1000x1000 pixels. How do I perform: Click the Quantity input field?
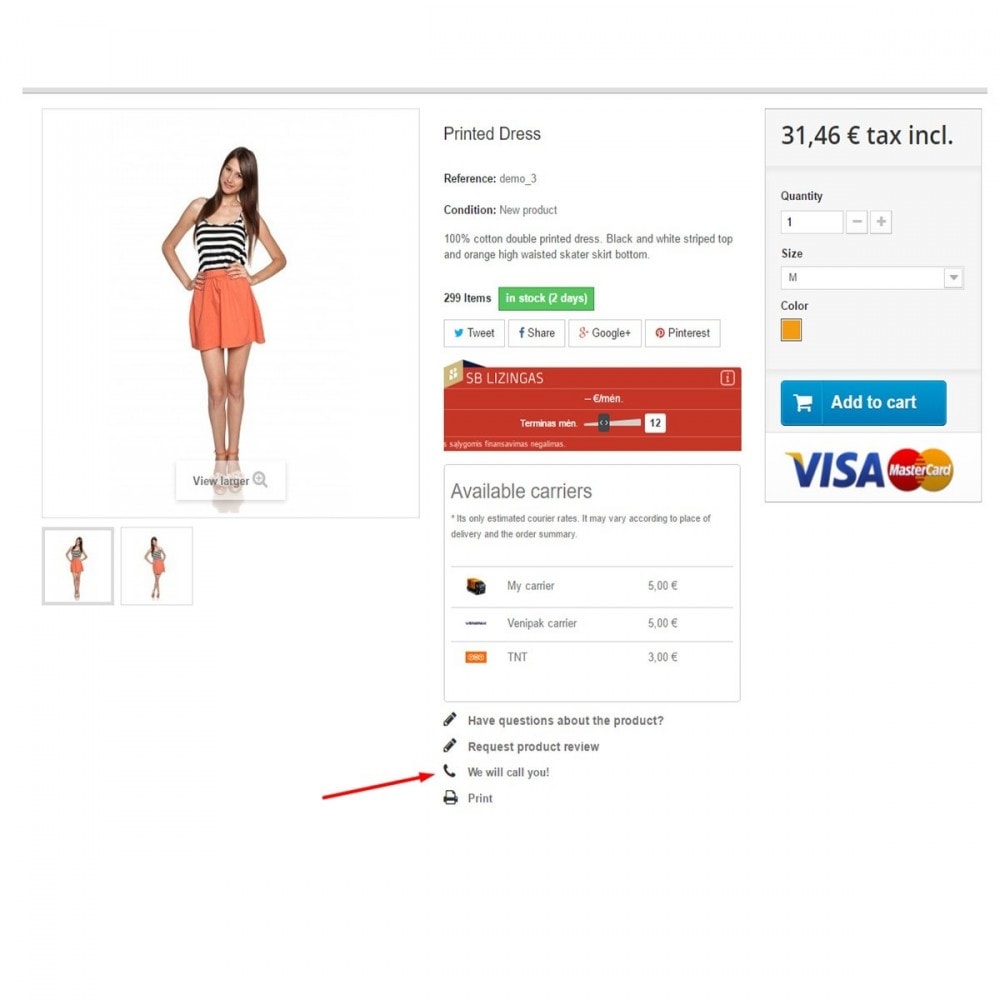pos(811,222)
